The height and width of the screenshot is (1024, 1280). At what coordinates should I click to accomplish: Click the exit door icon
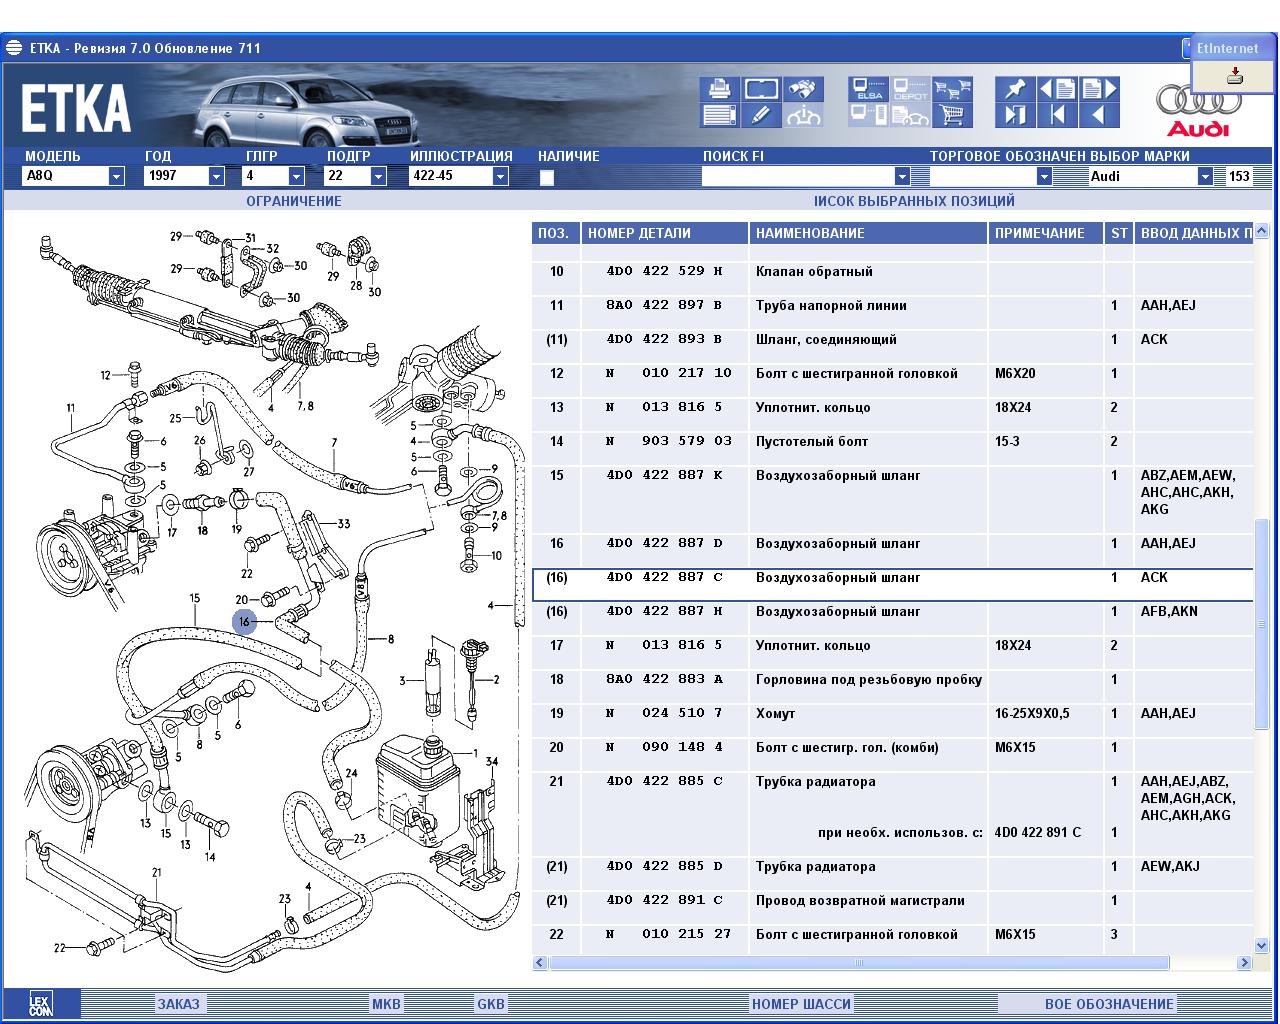[x=1014, y=115]
